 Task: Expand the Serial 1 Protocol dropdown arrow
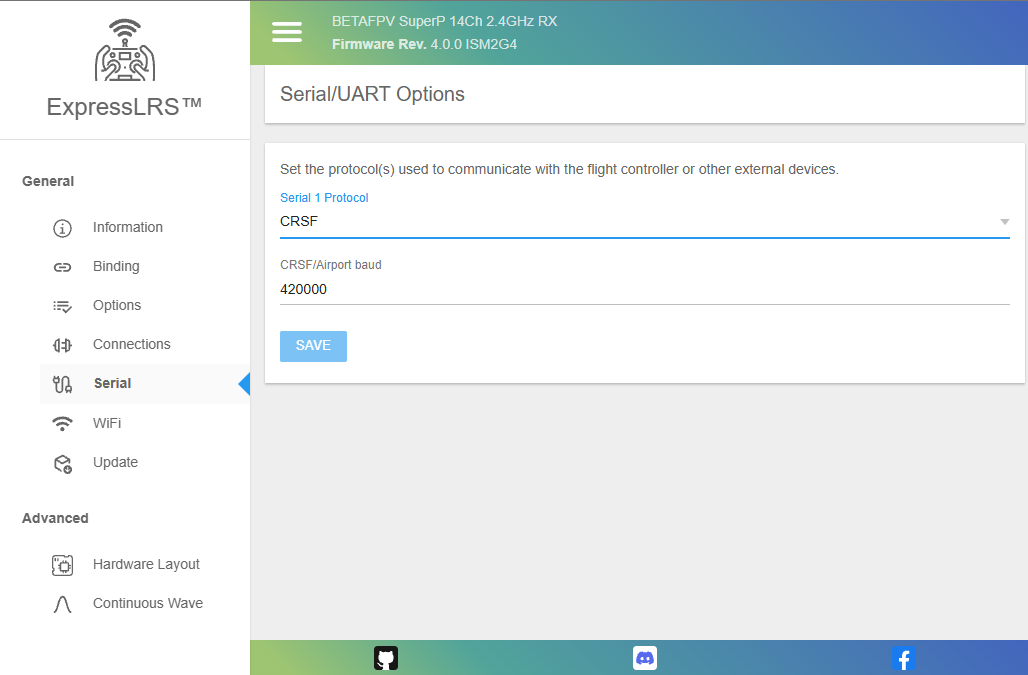point(1004,222)
